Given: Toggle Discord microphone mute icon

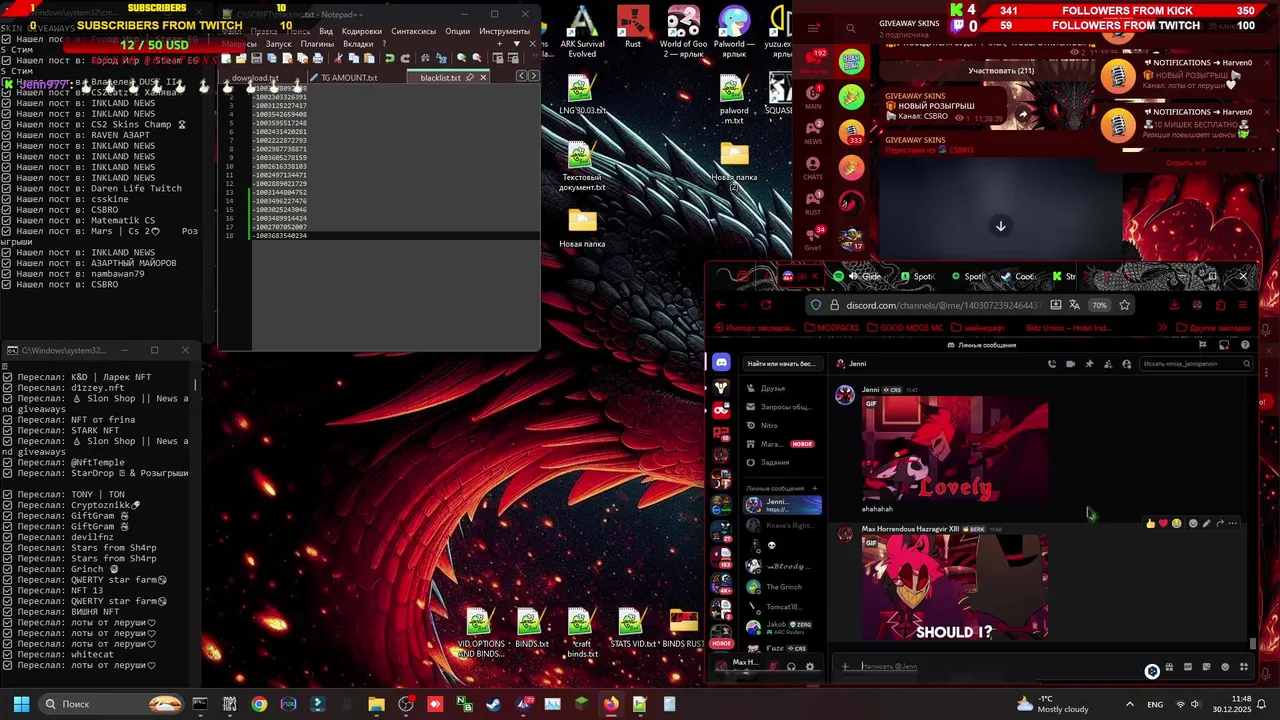Looking at the screenshot, I should 772,666.
